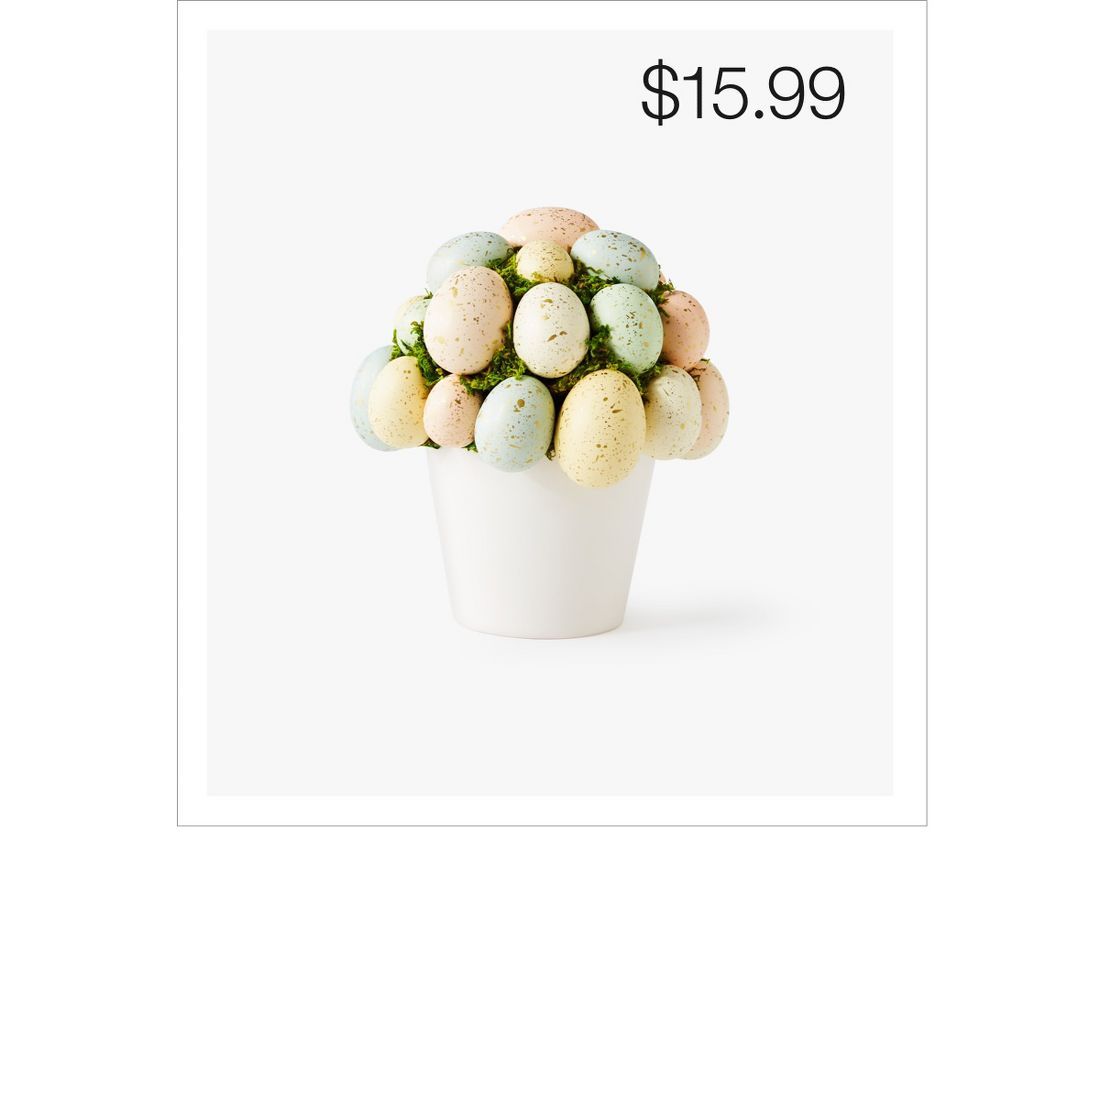Click the small yellow egg below the top egg
This screenshot has height=1100, width=1100.
(544, 262)
